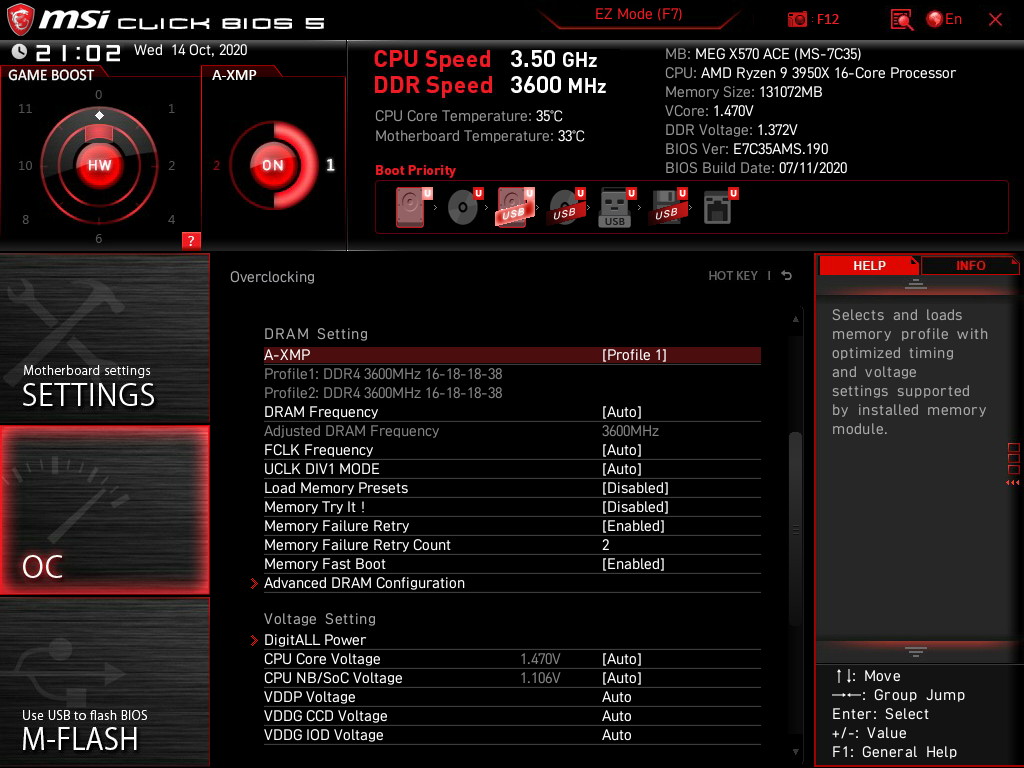The image size is (1024, 768).
Task: Select the USB CD/DVD boot device icon
Action: [566, 208]
